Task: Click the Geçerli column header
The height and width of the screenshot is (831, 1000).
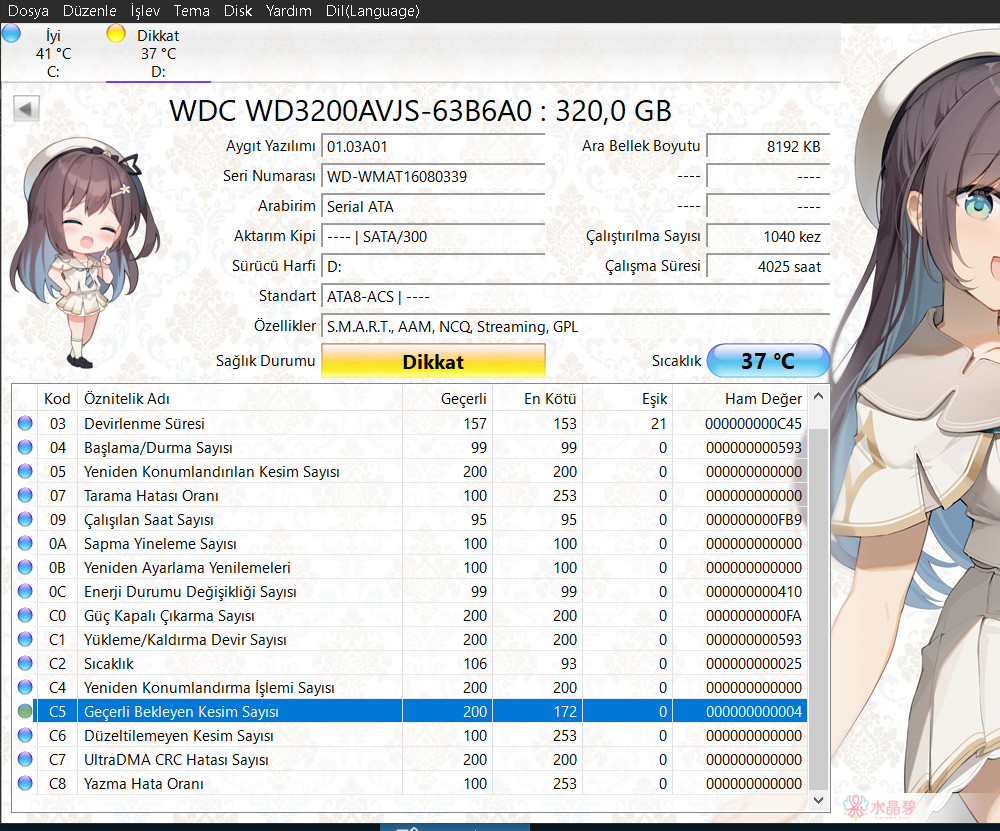Action: (447, 399)
